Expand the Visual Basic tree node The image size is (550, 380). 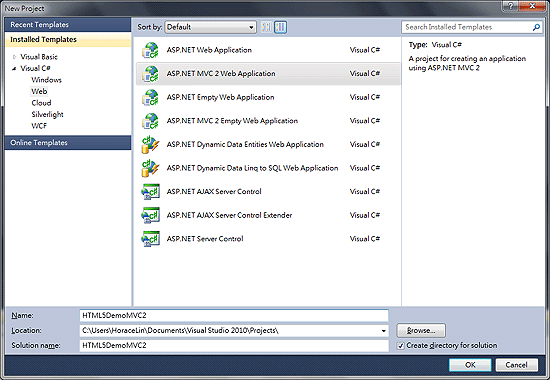click(14, 57)
